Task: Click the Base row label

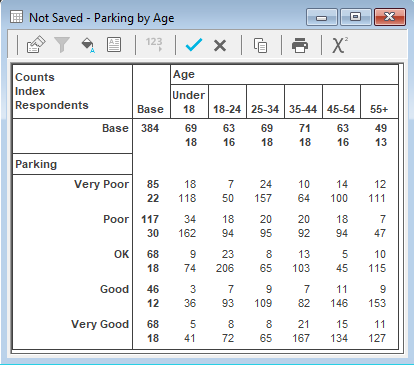Action: (115, 128)
